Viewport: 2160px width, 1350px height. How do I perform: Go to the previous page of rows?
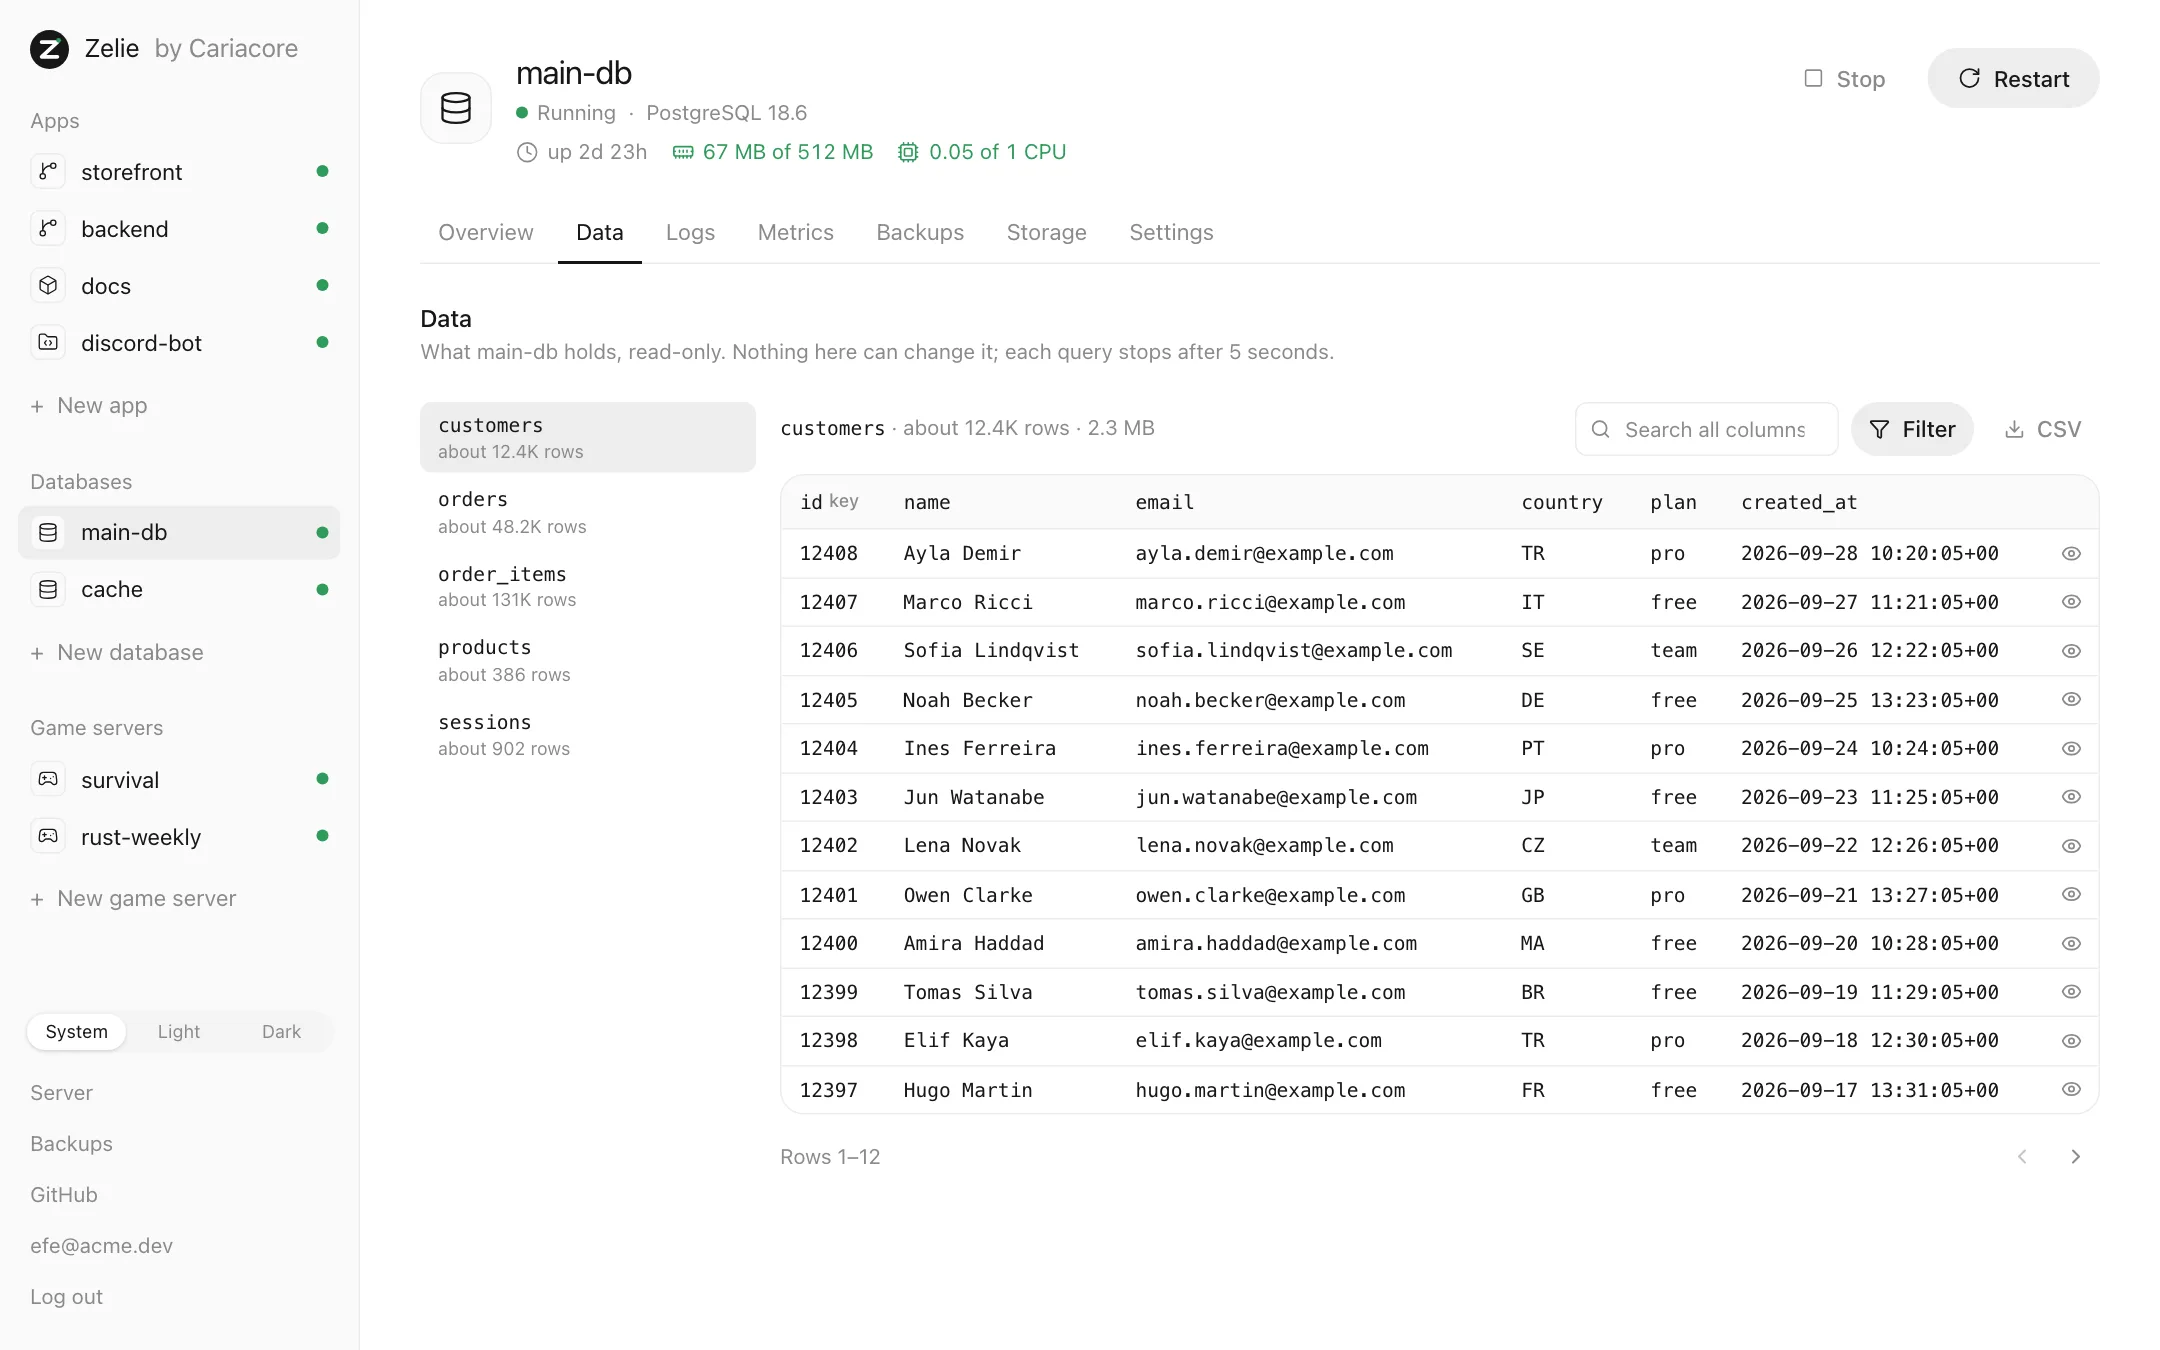pyautogui.click(x=2022, y=1157)
